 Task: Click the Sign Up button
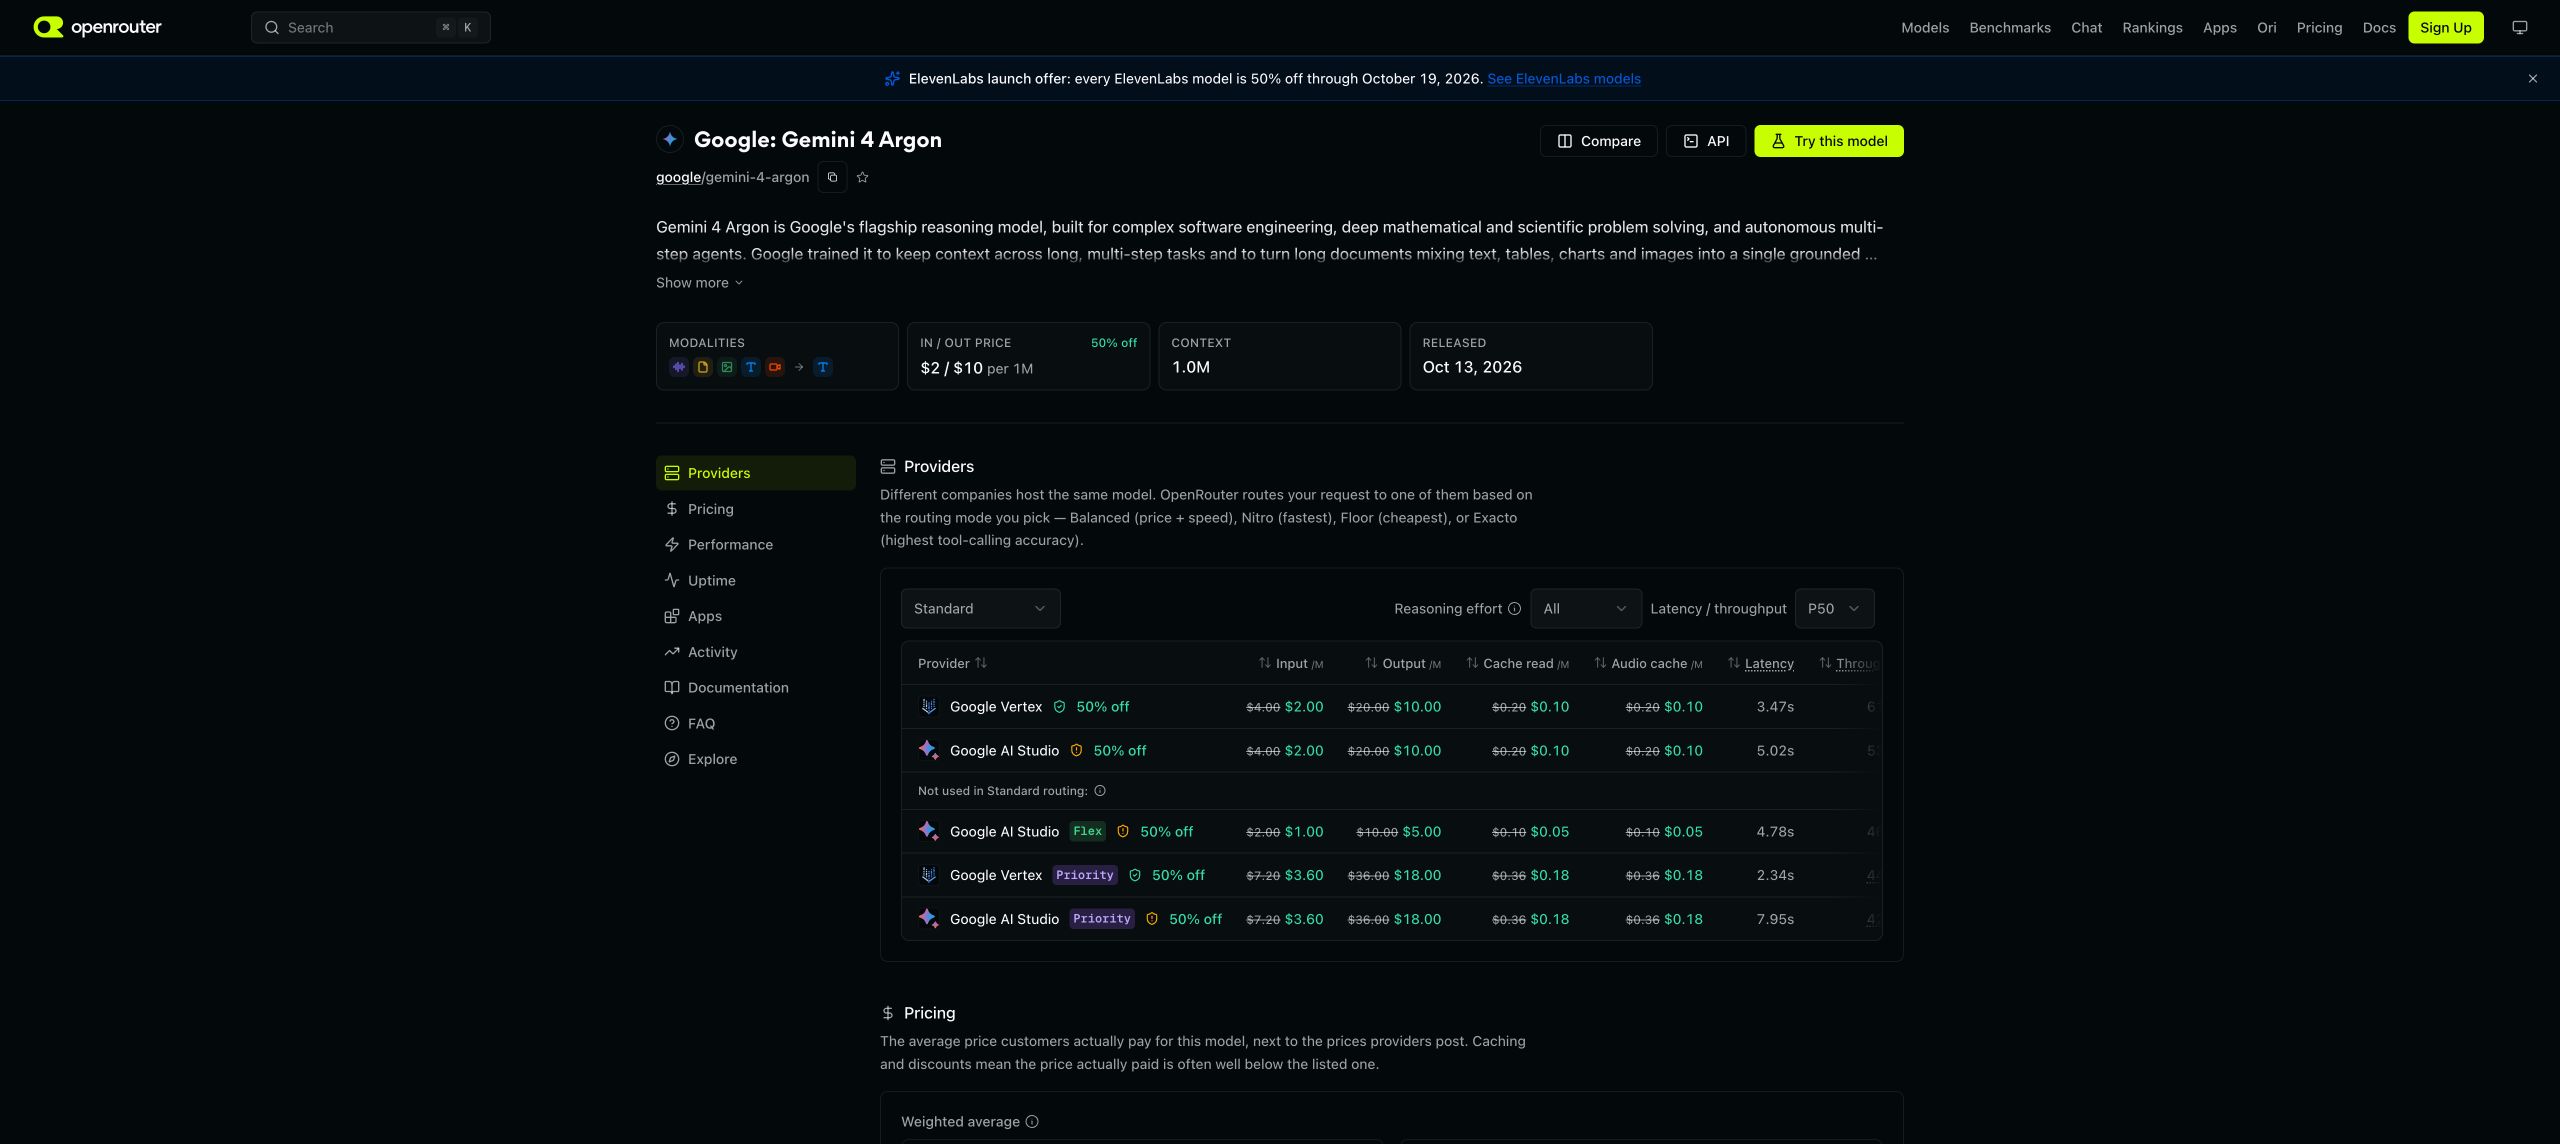tap(2445, 28)
